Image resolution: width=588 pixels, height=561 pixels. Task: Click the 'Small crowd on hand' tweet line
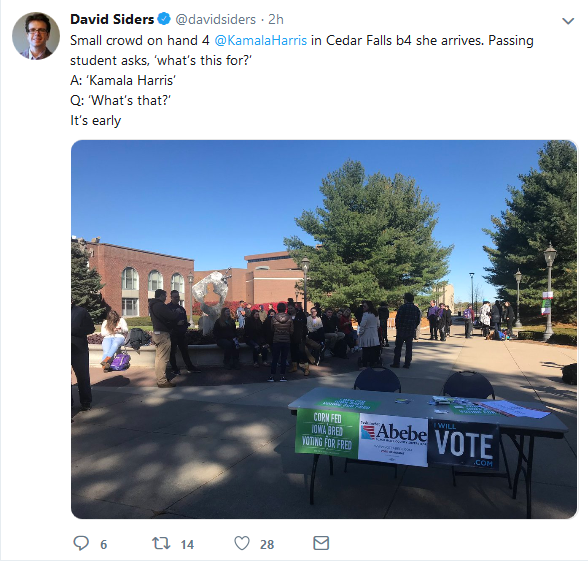pyautogui.click(x=302, y=40)
